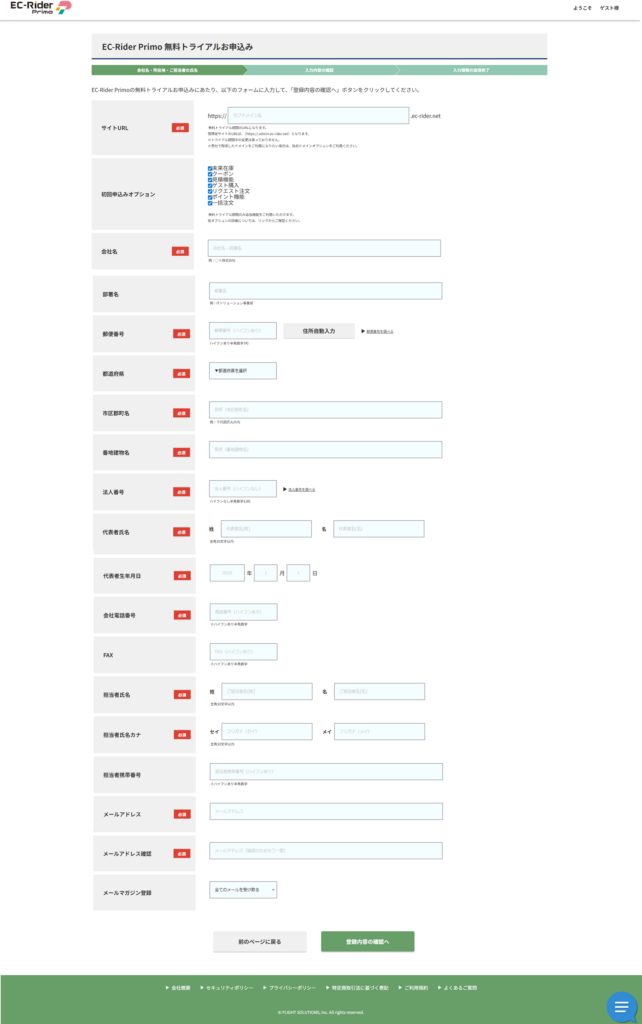Open the blue chat widget icon
The image size is (642, 1024).
coord(621,1006)
